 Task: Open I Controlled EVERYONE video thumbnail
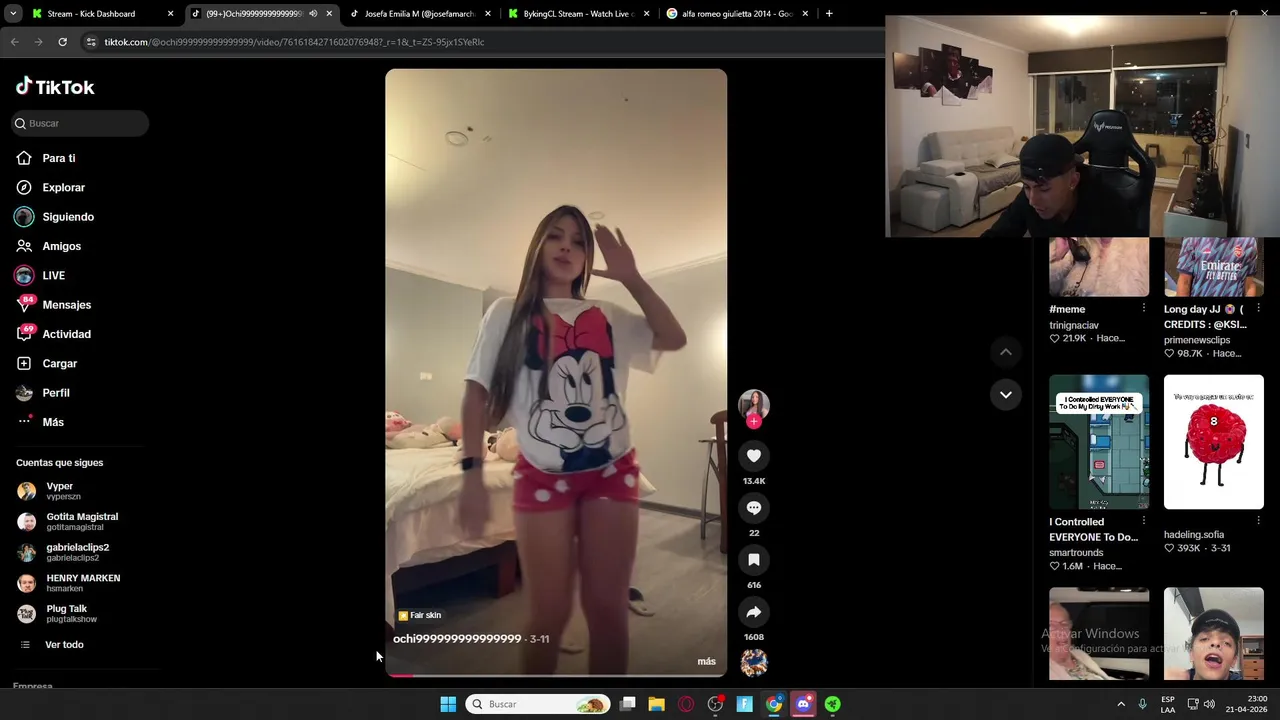1099,442
